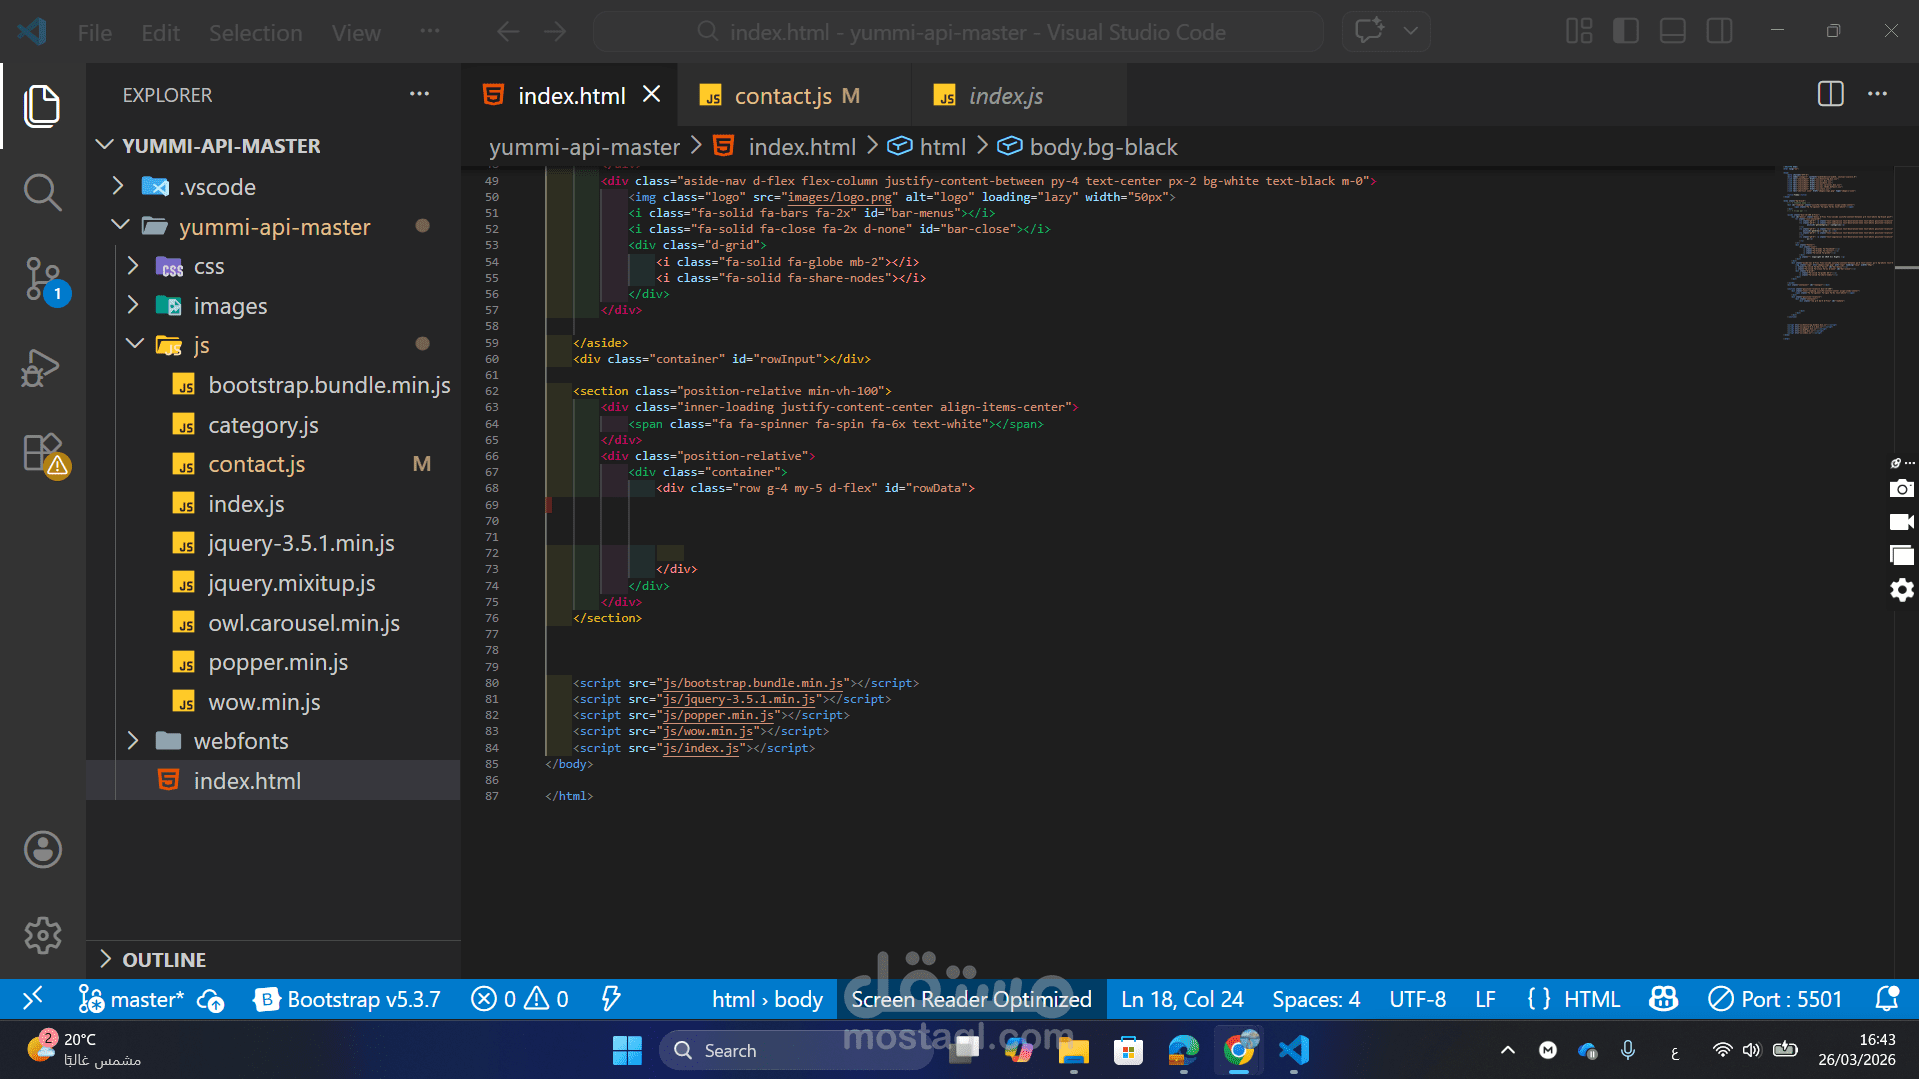The image size is (1919, 1079).
Task: Open Explorer Views and More Actions menu
Action: (419, 94)
